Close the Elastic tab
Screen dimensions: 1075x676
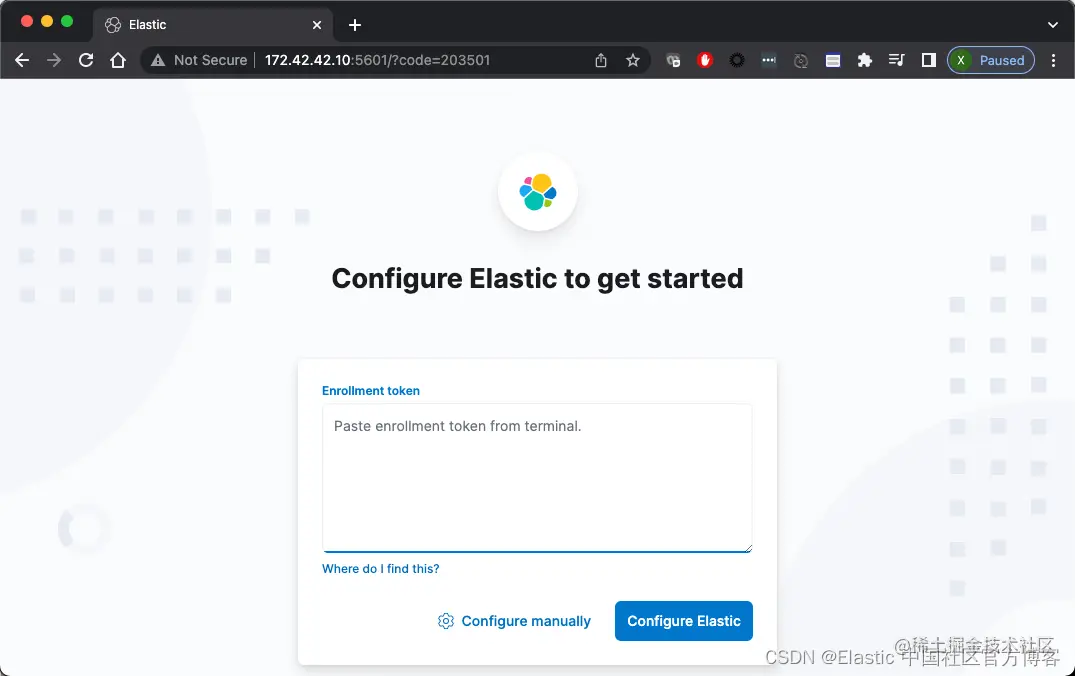click(317, 25)
